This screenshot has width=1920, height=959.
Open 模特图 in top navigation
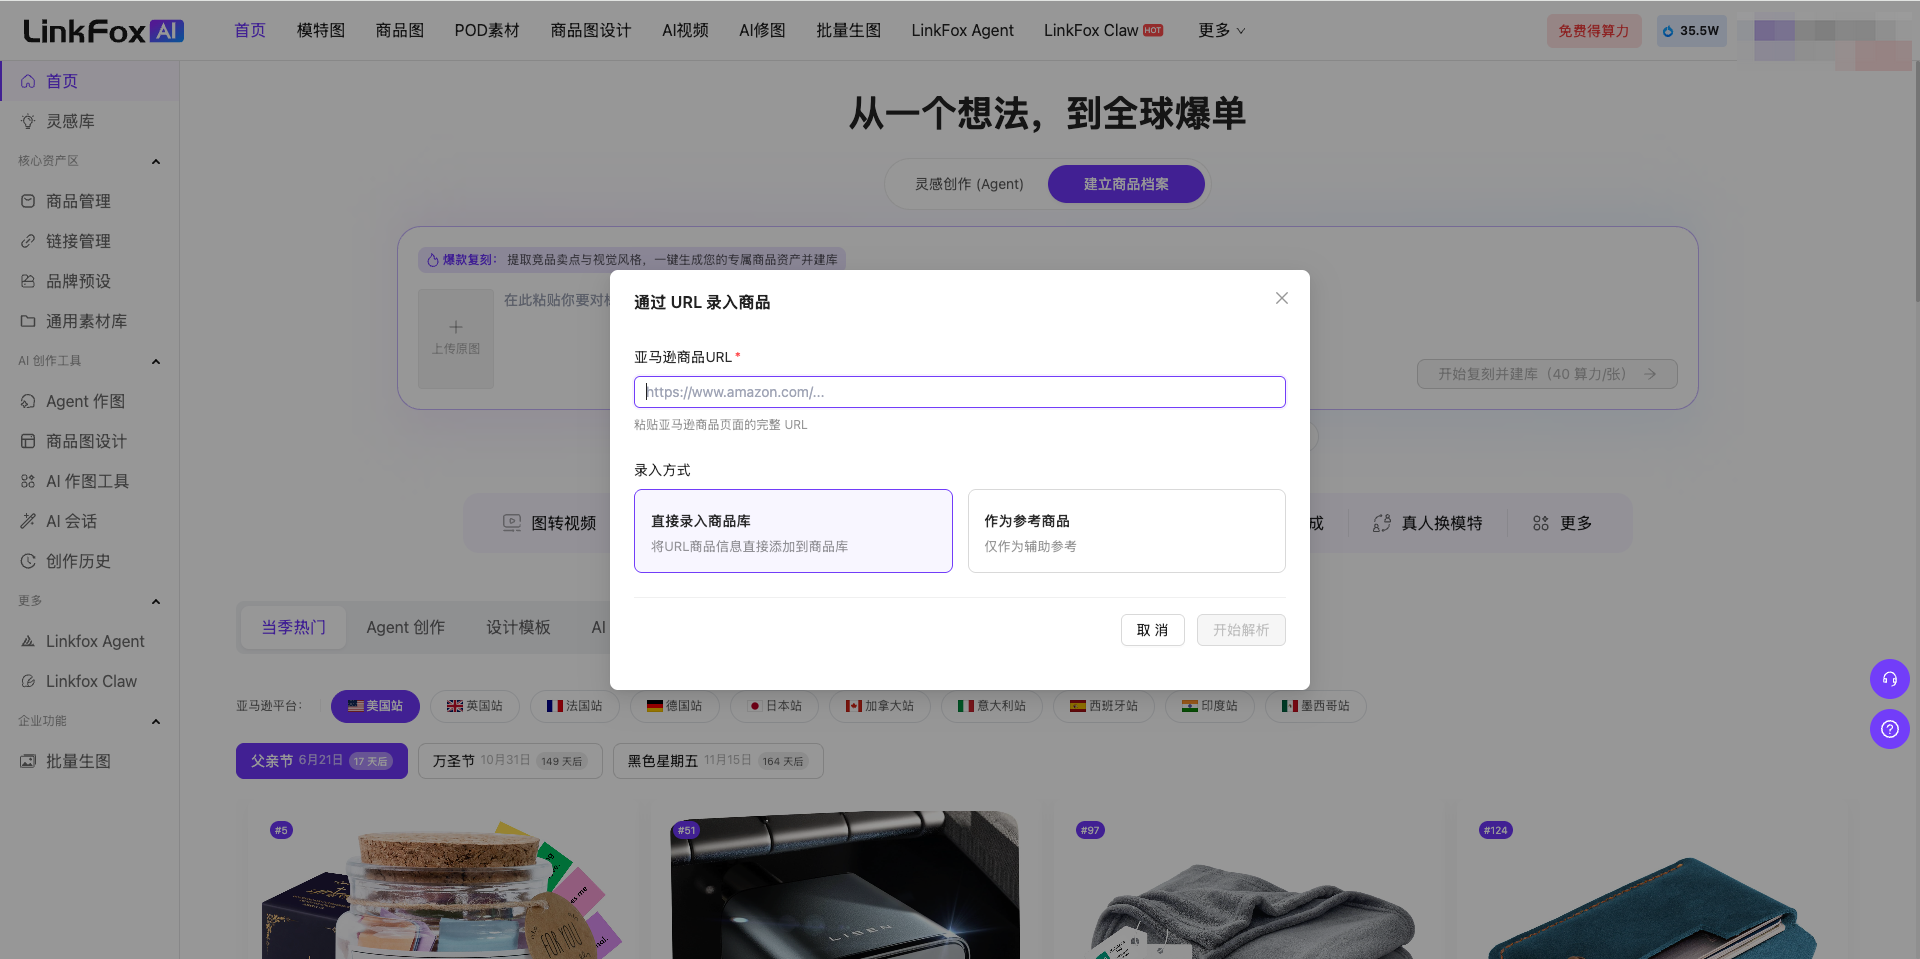[x=321, y=31]
